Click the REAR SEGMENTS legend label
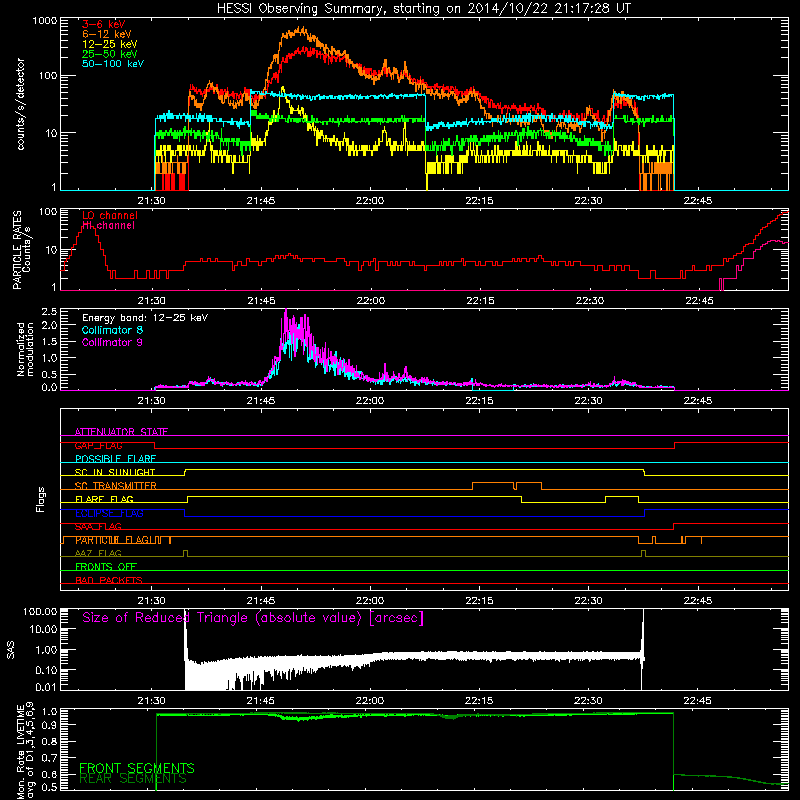The height and width of the screenshot is (800, 800). pyautogui.click(x=133, y=779)
